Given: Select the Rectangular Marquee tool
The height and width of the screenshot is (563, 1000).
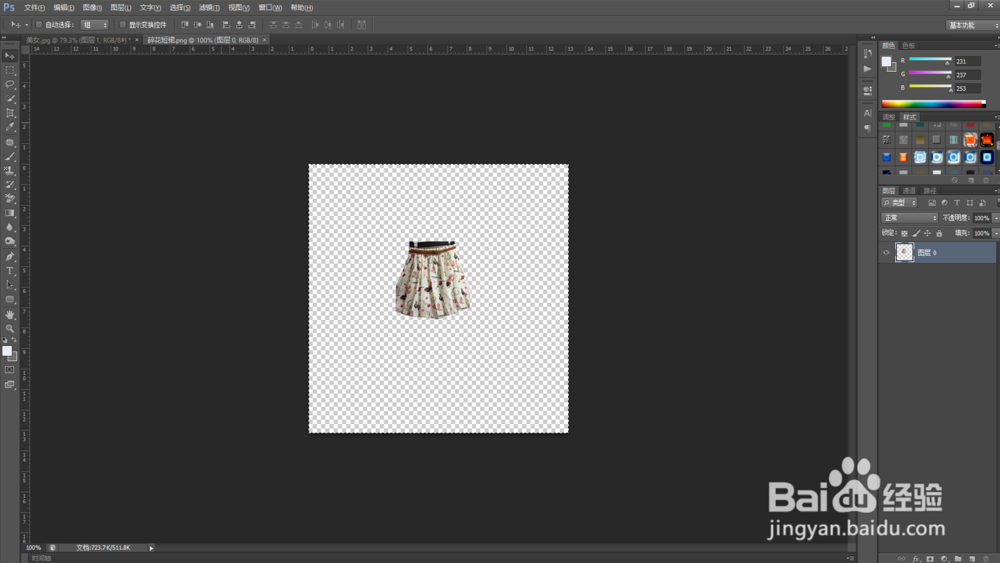Looking at the screenshot, I should 10,70.
